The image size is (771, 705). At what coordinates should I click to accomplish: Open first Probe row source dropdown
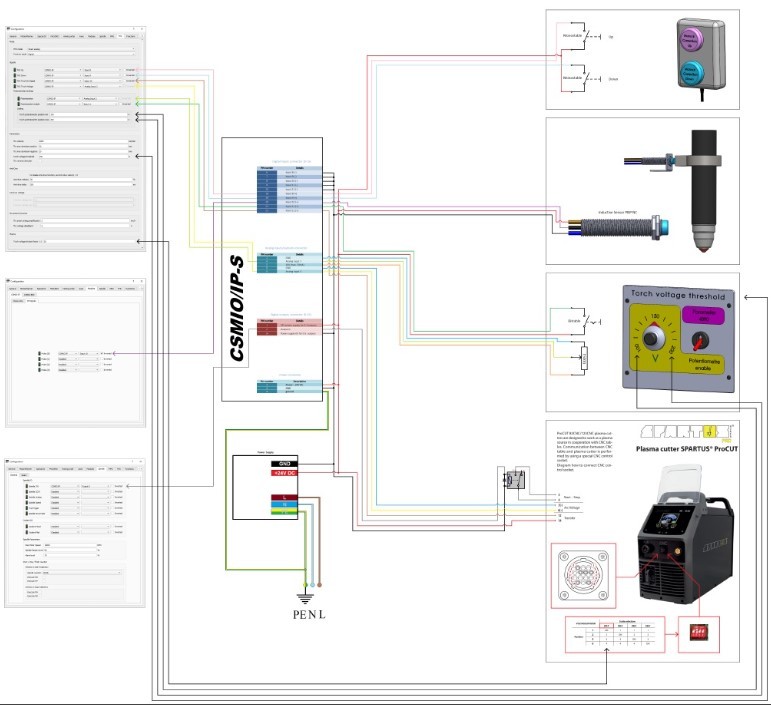[67, 353]
